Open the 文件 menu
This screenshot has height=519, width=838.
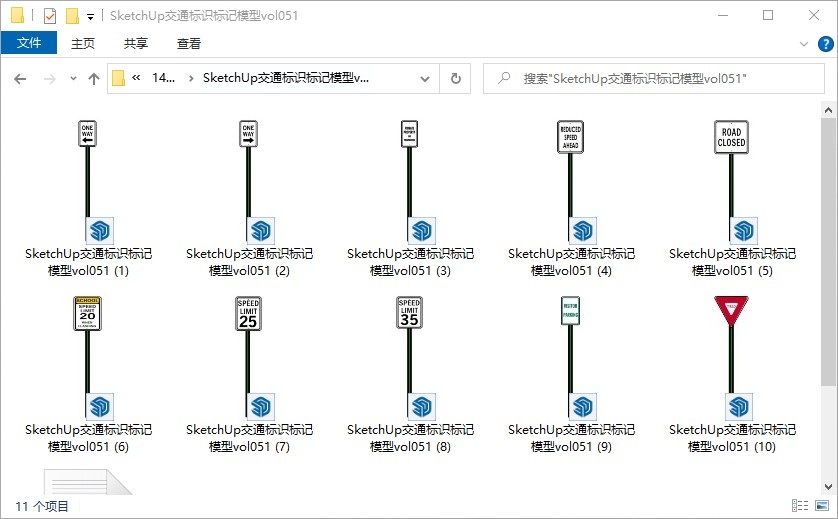tap(29, 43)
